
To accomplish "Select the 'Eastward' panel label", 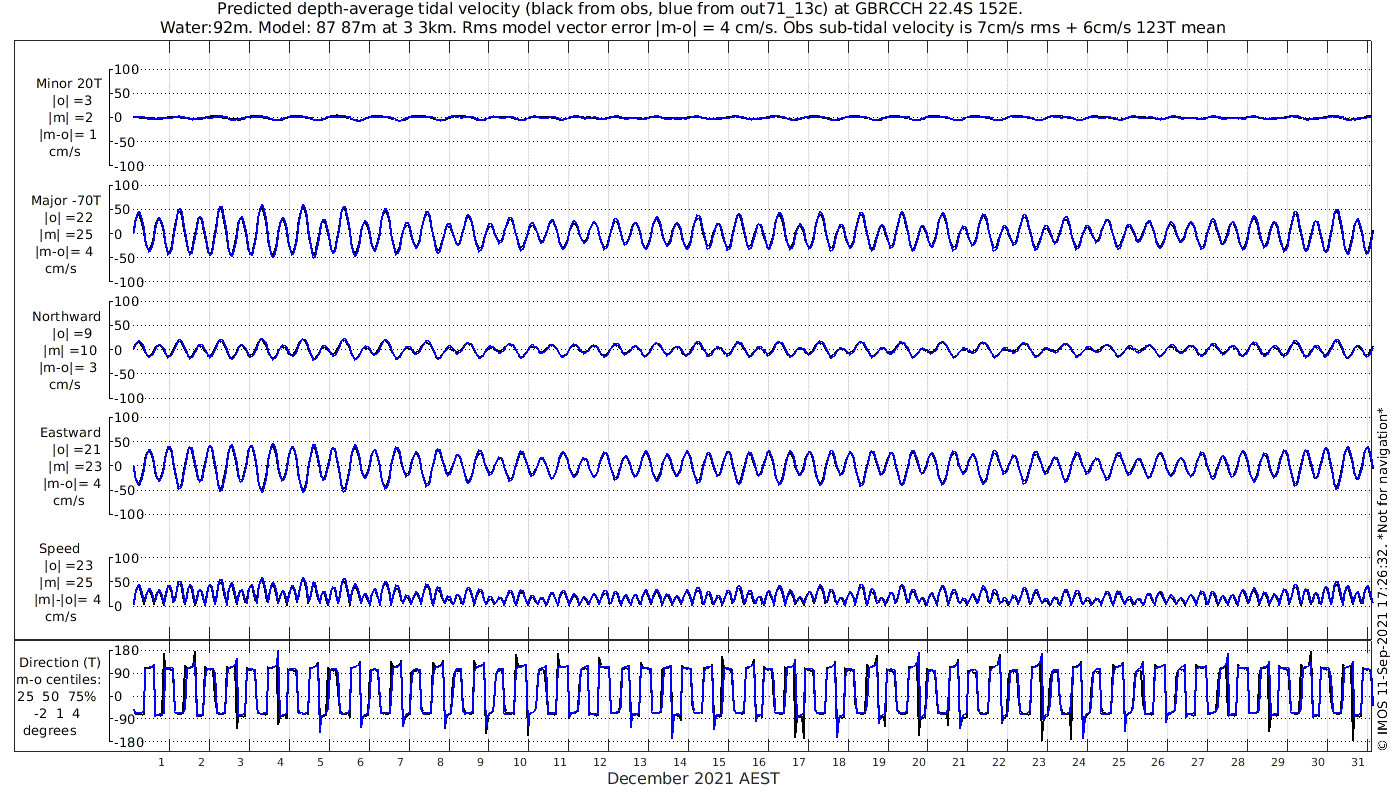I will pos(70,433).
